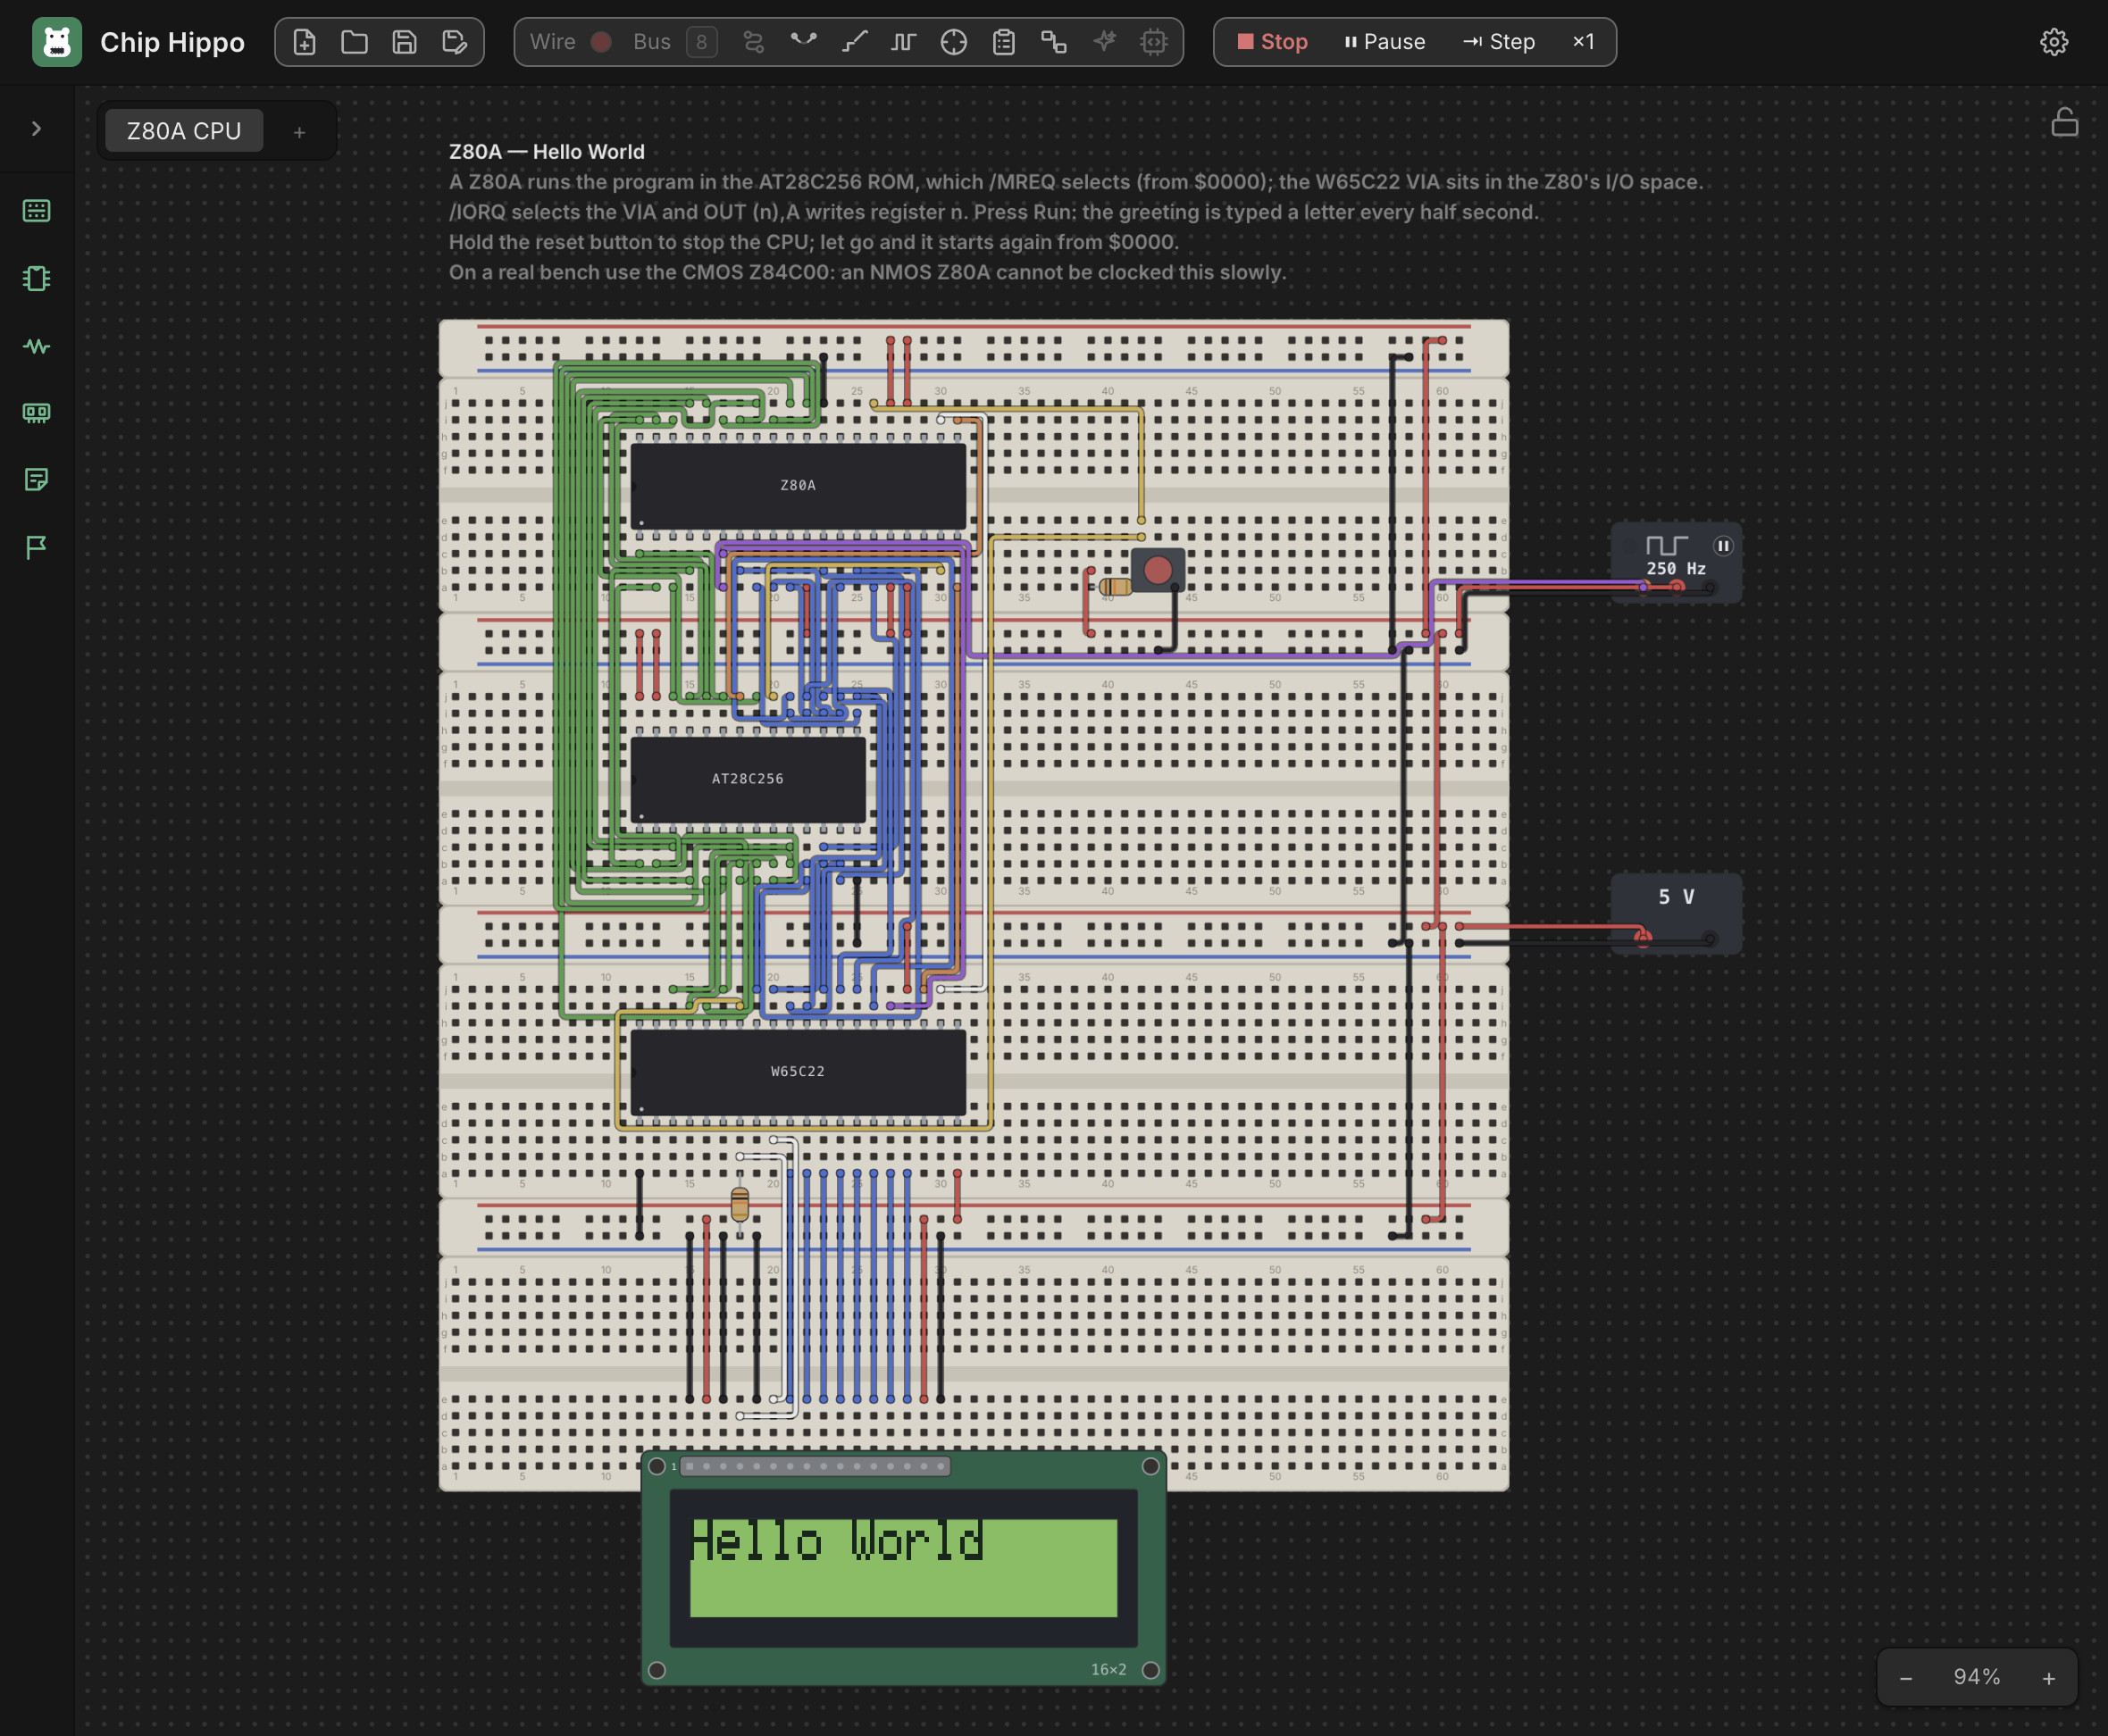This screenshot has height=1736, width=2108.
Task: Select the Wire tool
Action: click(x=552, y=42)
